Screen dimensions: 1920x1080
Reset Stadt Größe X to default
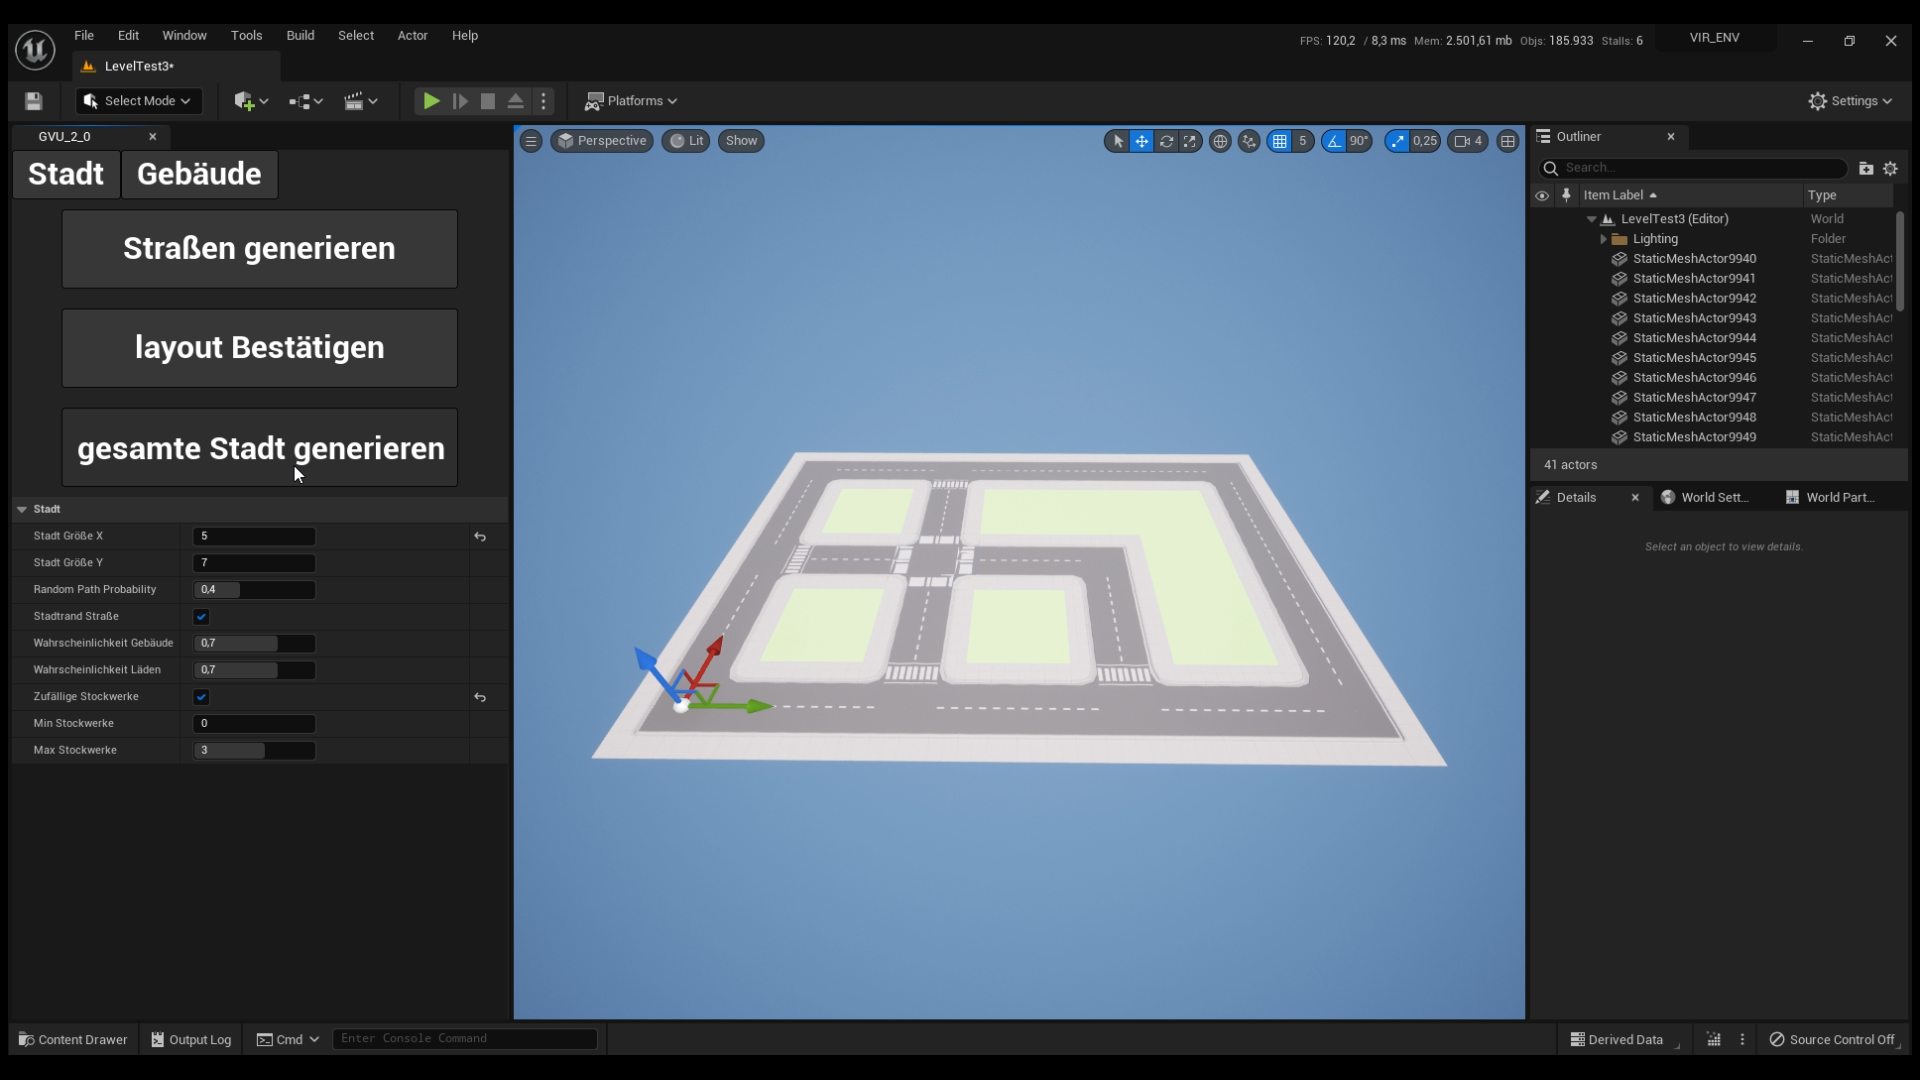point(480,537)
